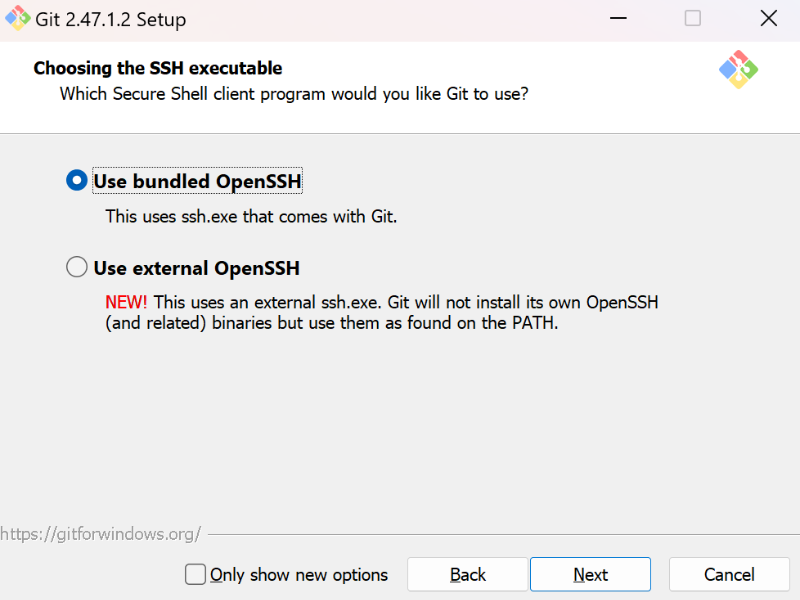Click the Git for Windows logo top right
Image resolution: width=800 pixels, height=600 pixels.
pos(739,71)
